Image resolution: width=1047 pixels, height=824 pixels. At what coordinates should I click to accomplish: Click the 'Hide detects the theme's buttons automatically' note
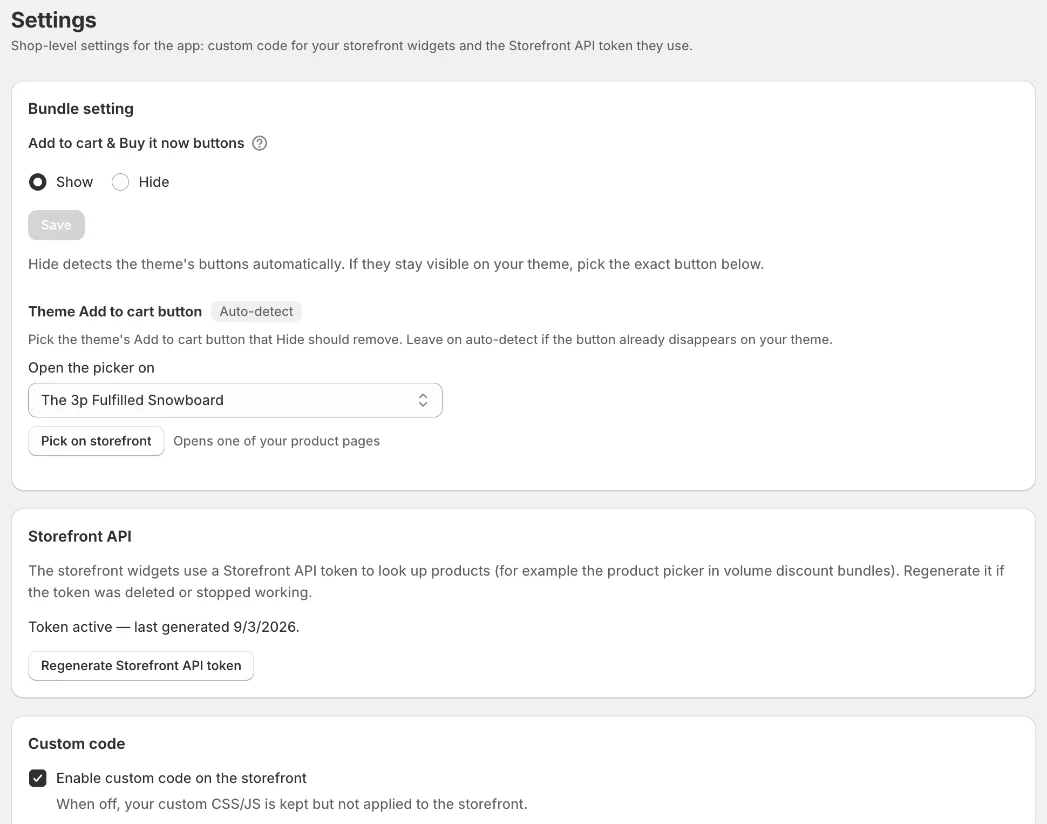click(396, 264)
